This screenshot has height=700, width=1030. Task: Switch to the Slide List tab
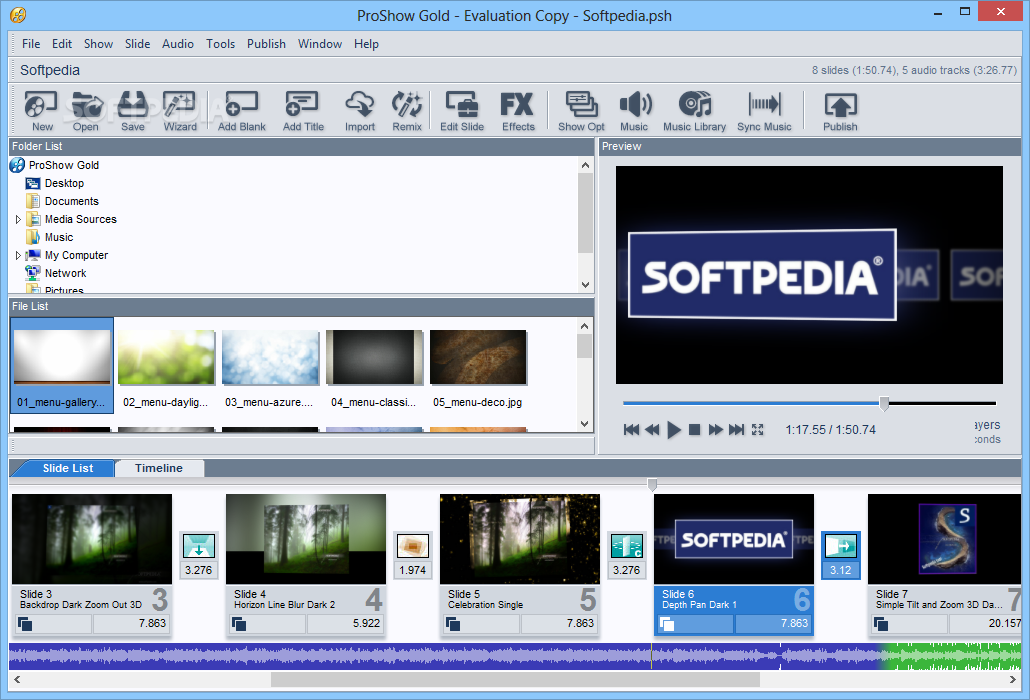[68, 468]
